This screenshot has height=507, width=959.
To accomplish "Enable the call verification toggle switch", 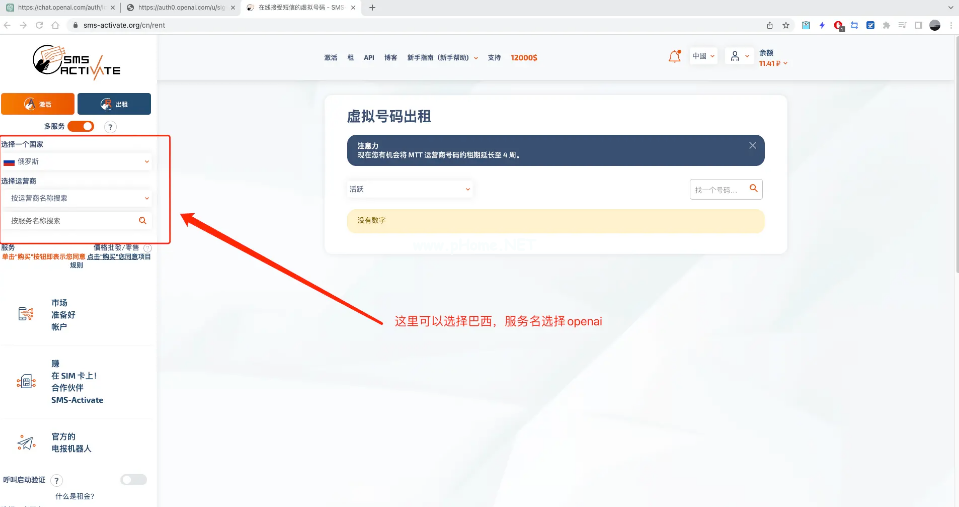I will [x=133, y=480].
